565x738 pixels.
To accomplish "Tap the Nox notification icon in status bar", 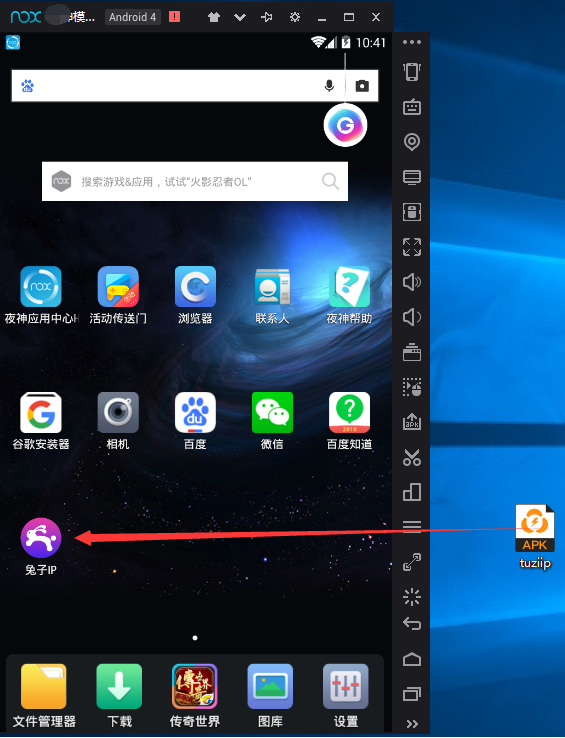I will click(13, 42).
